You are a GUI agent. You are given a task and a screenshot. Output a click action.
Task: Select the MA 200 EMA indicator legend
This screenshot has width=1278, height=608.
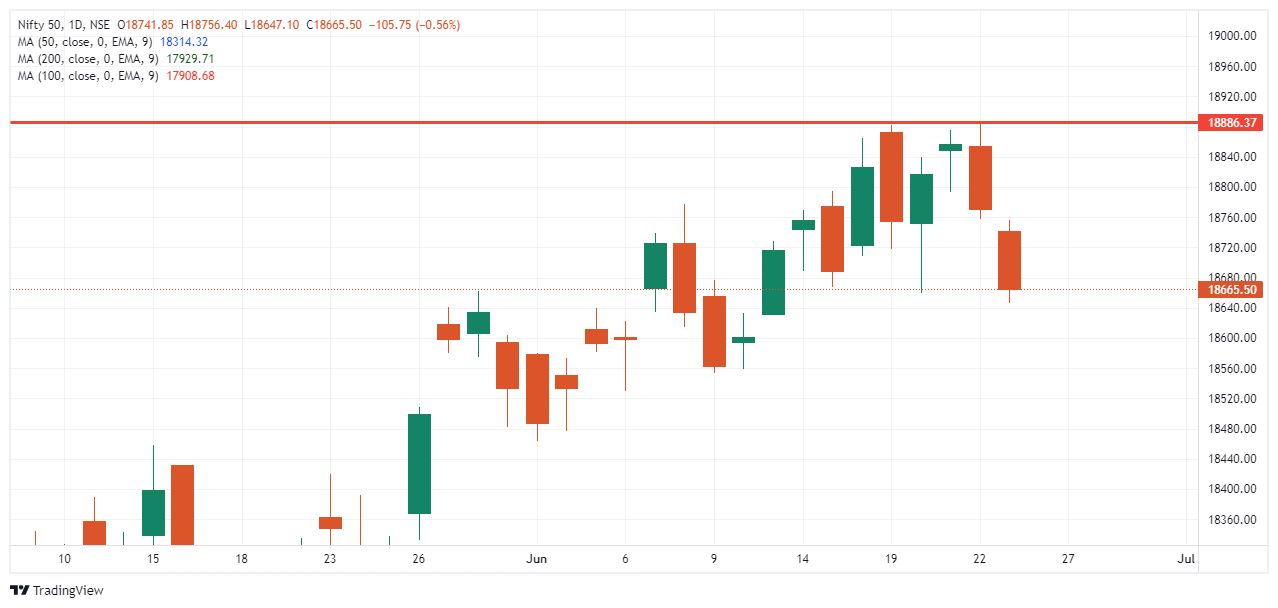88,58
